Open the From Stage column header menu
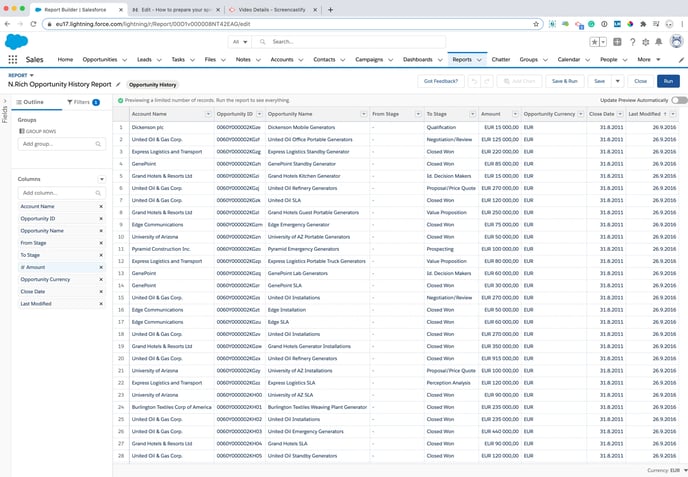The image size is (688, 477). (x=418, y=114)
